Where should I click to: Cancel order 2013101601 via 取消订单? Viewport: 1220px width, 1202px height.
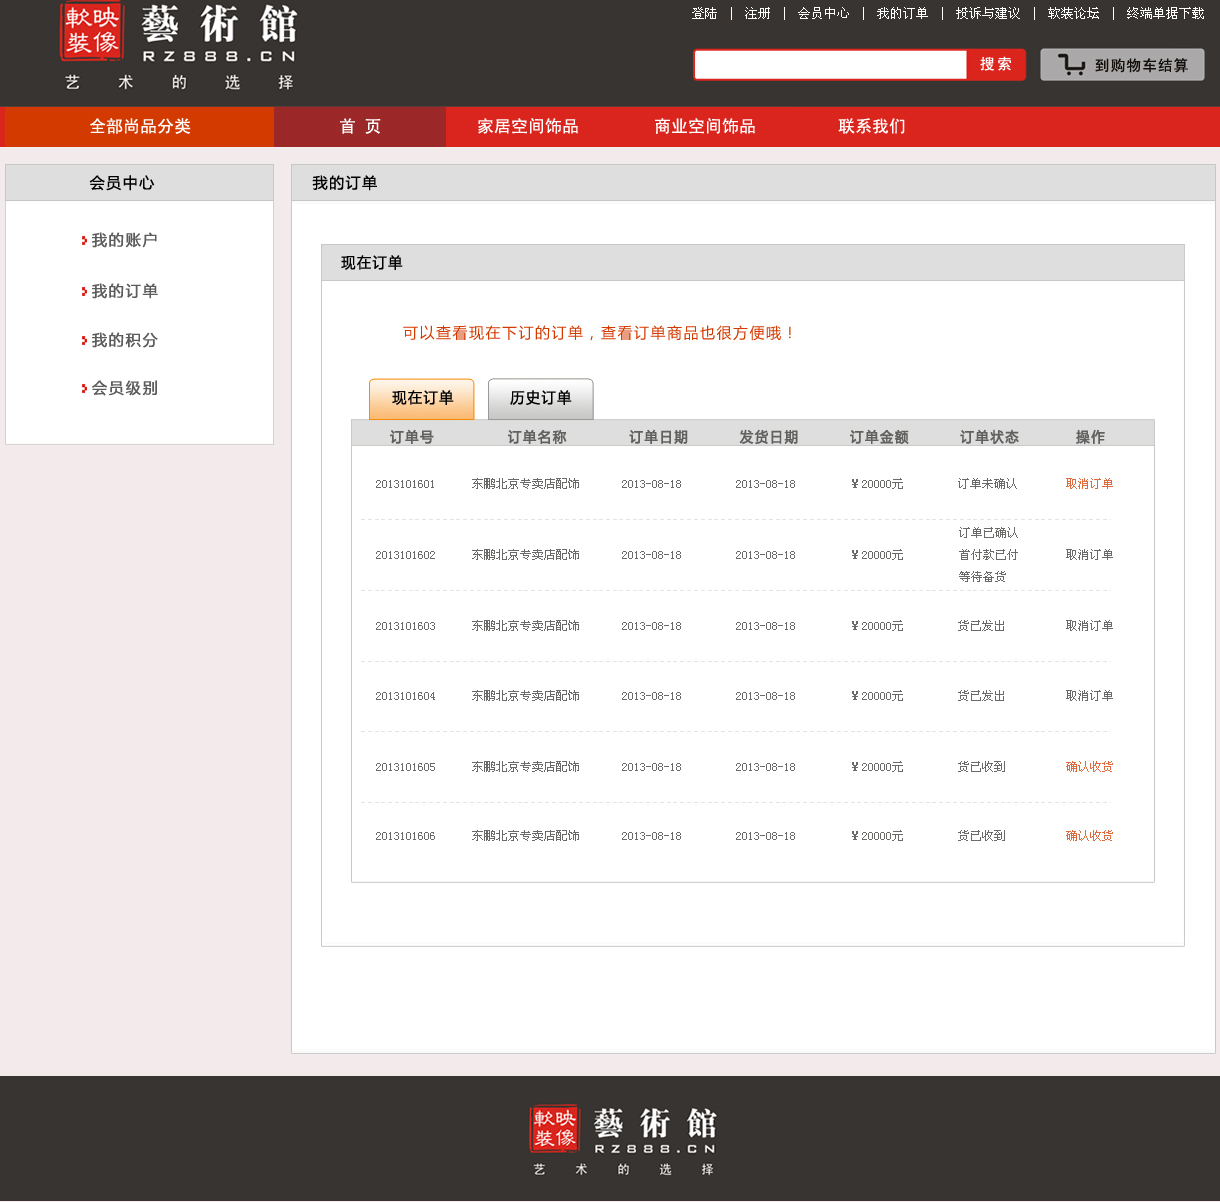[x=1089, y=484]
